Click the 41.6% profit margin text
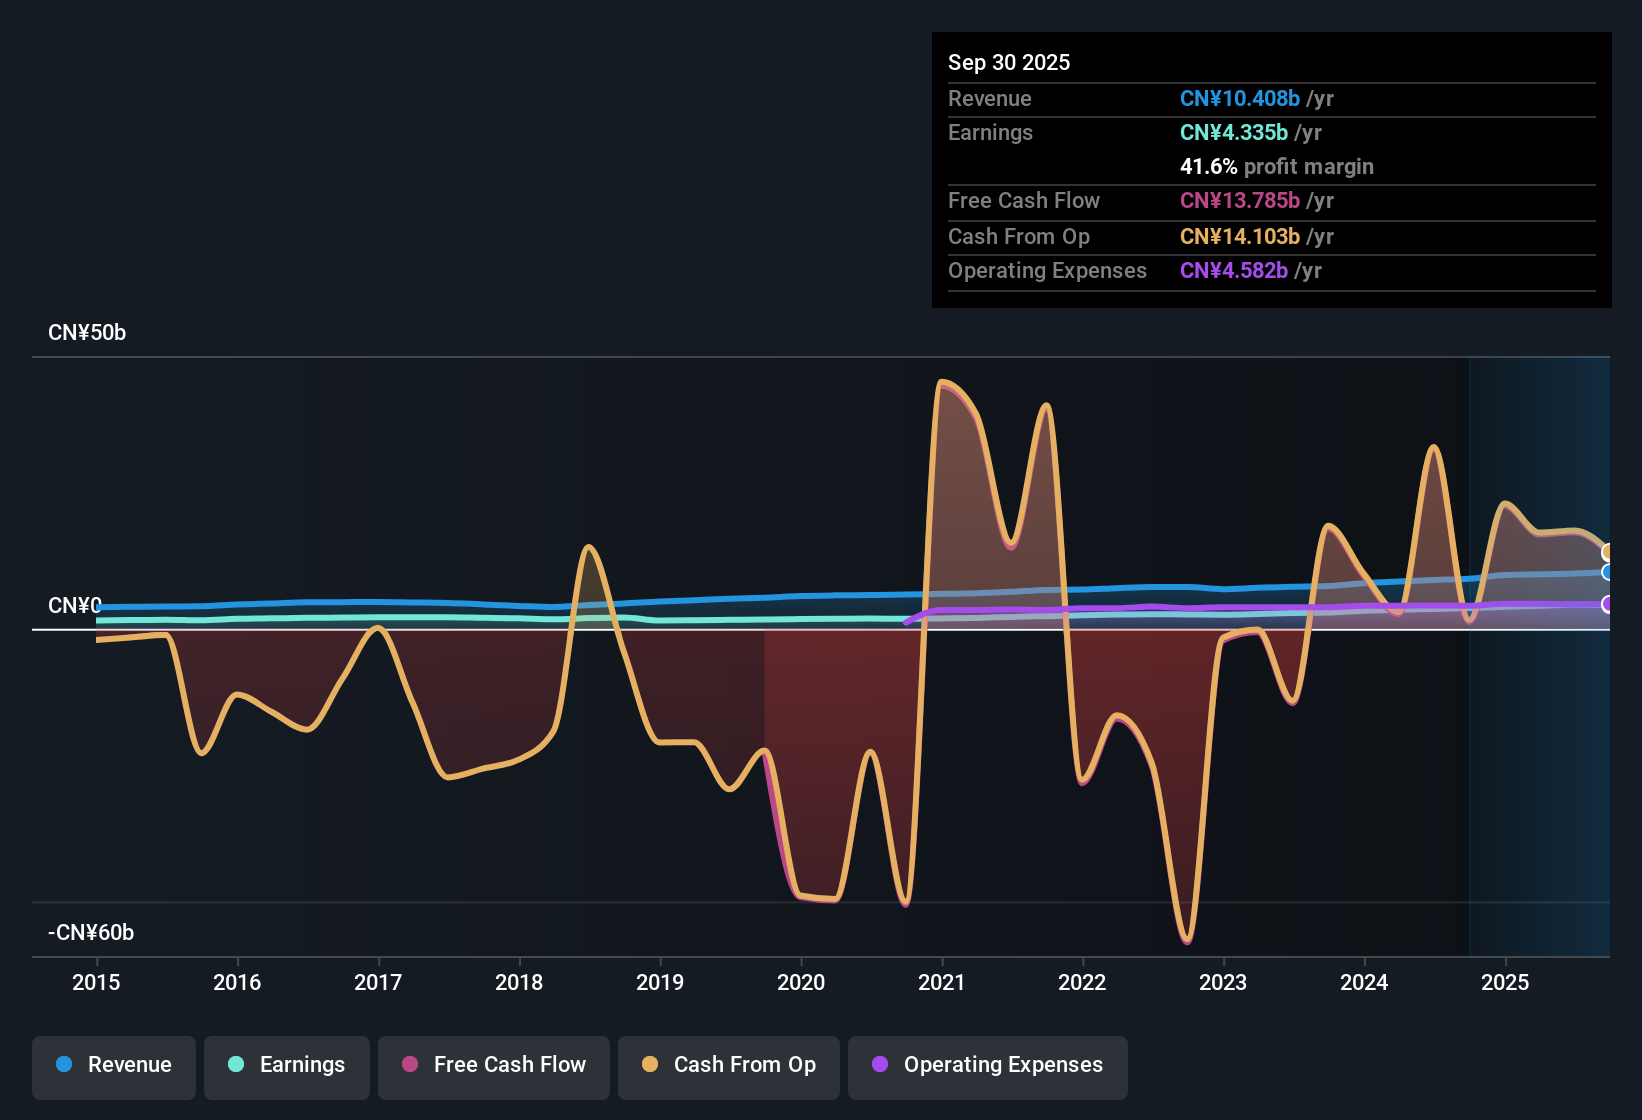 (x=1276, y=166)
